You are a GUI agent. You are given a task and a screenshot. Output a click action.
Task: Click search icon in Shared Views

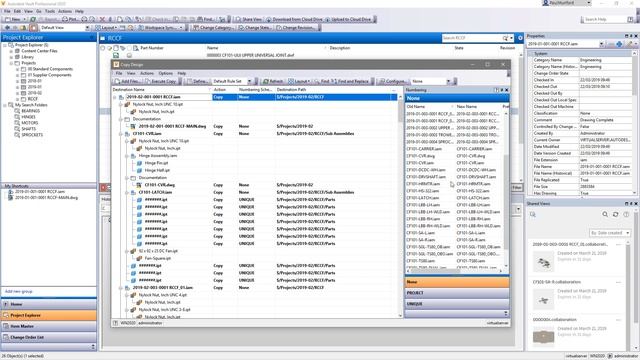(x=605, y=214)
